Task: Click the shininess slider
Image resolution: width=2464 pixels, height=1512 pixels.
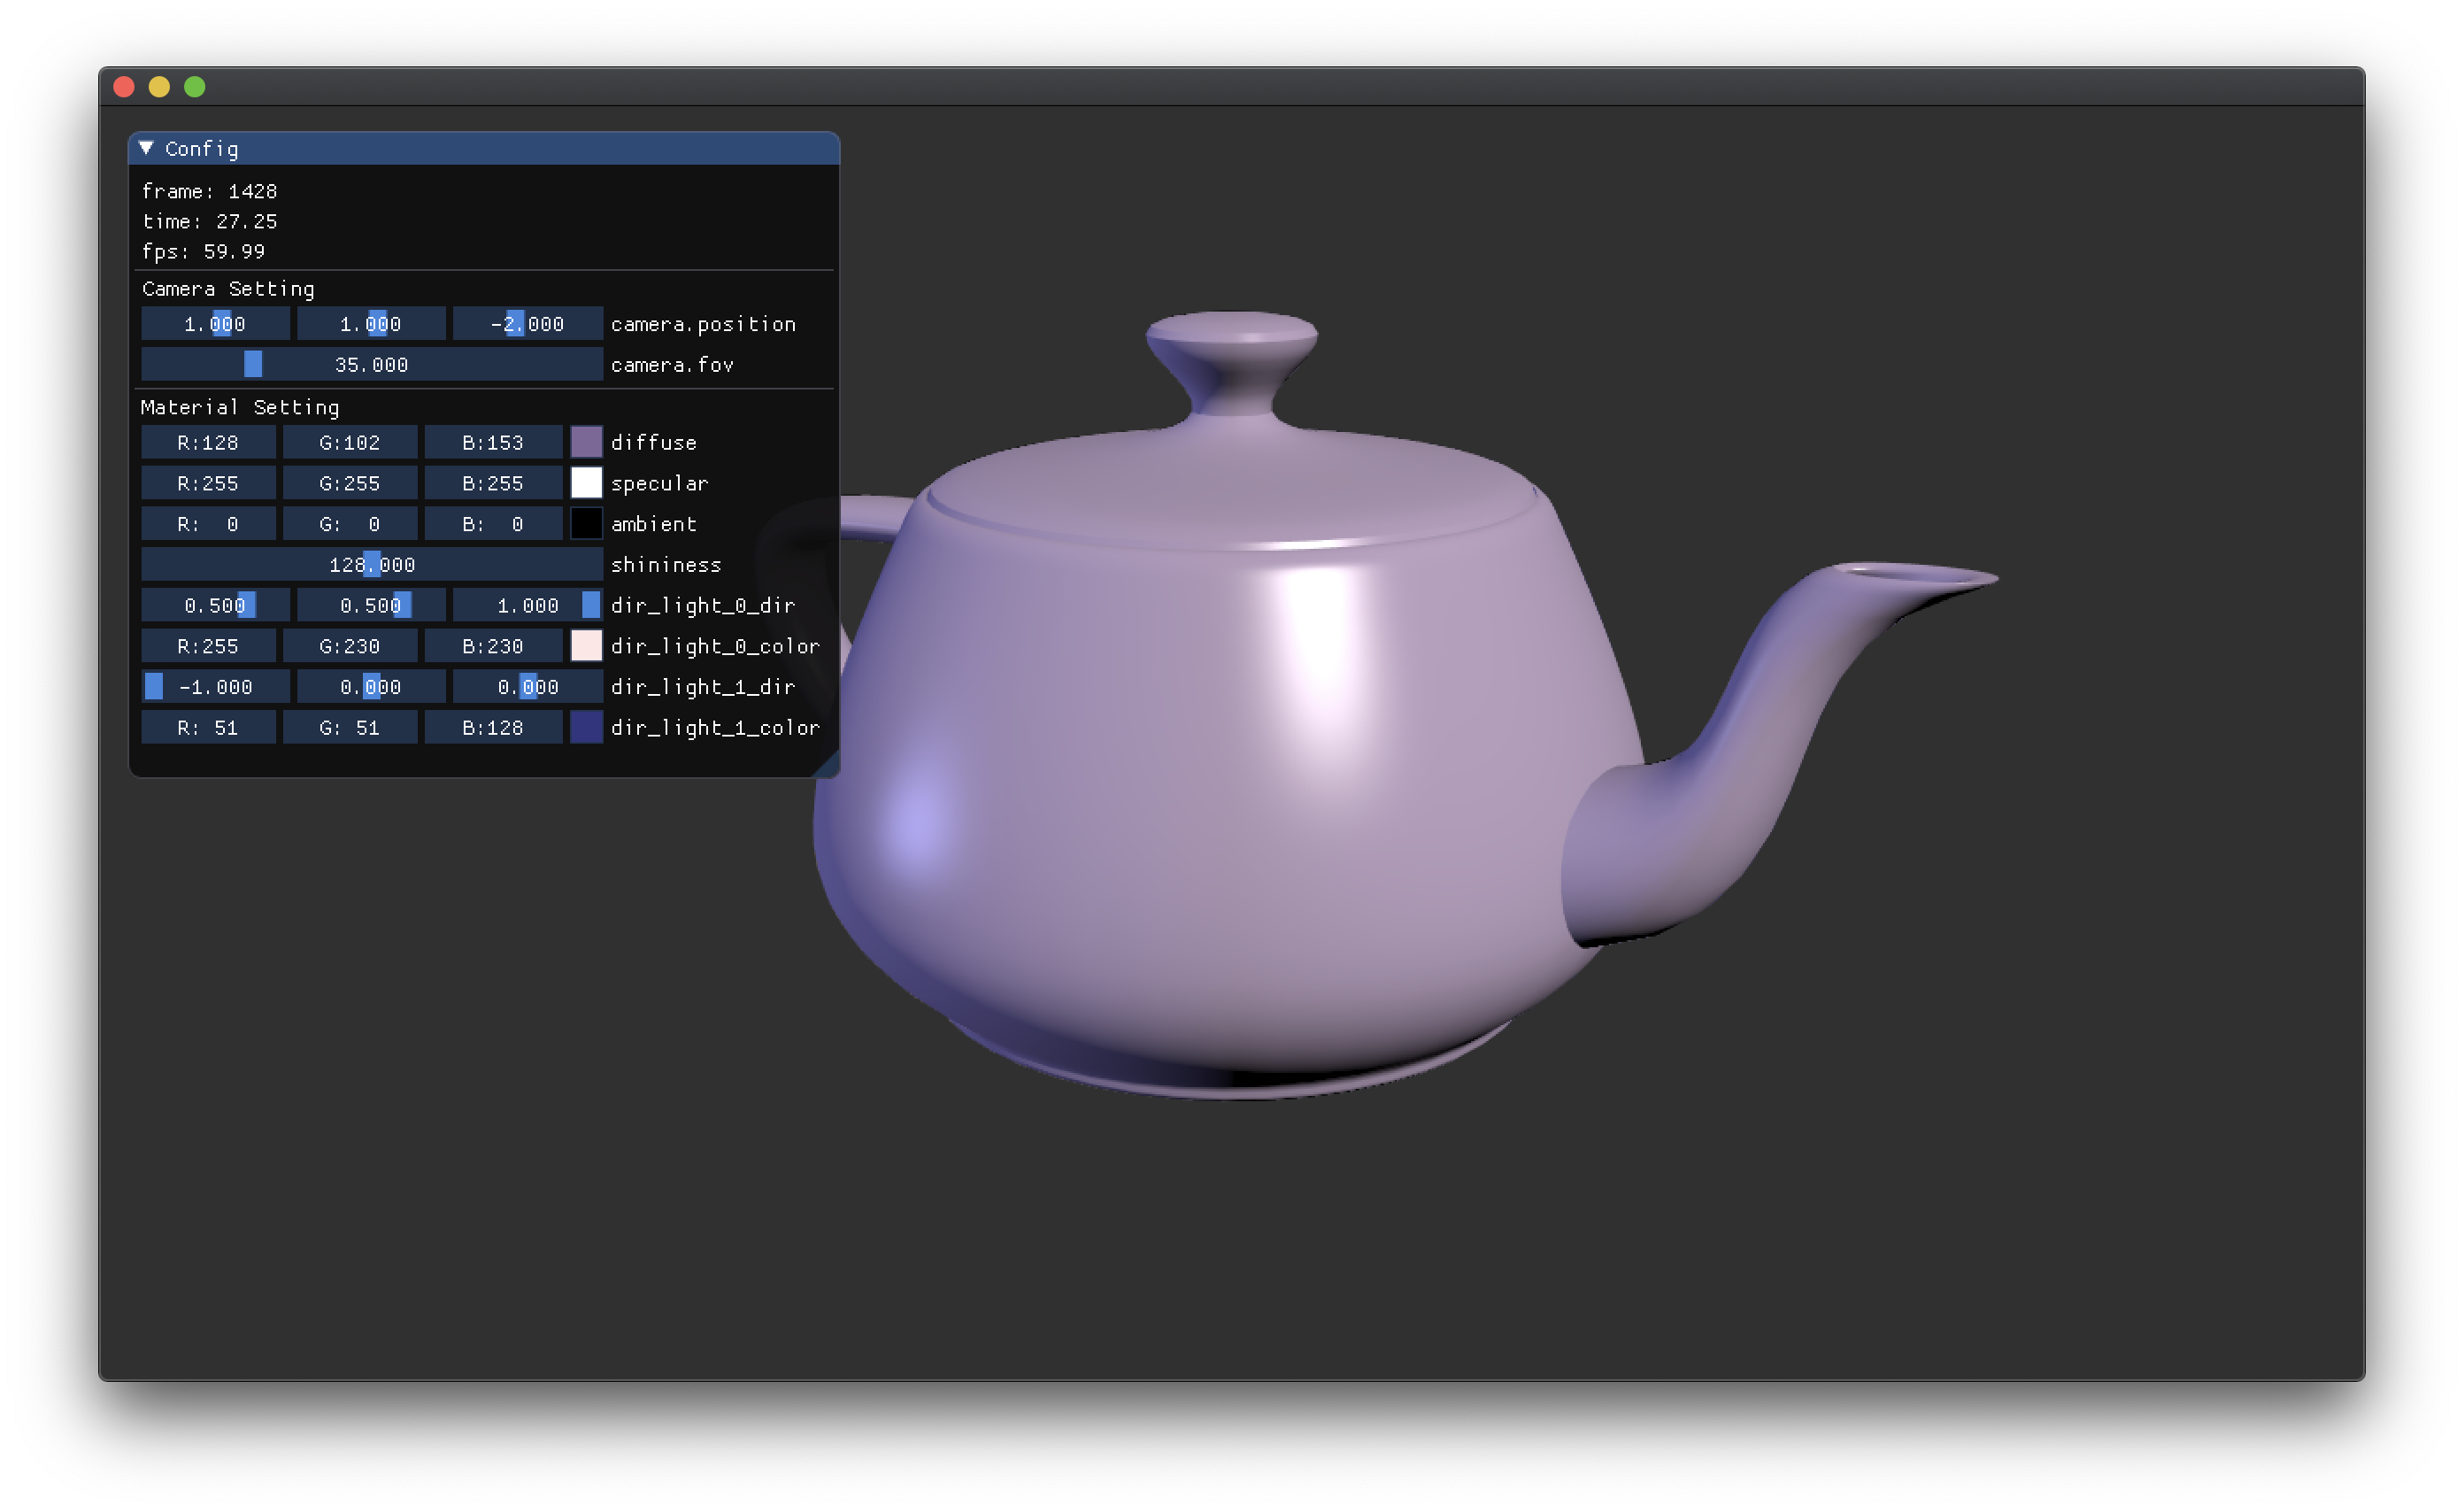Action: tap(371, 565)
